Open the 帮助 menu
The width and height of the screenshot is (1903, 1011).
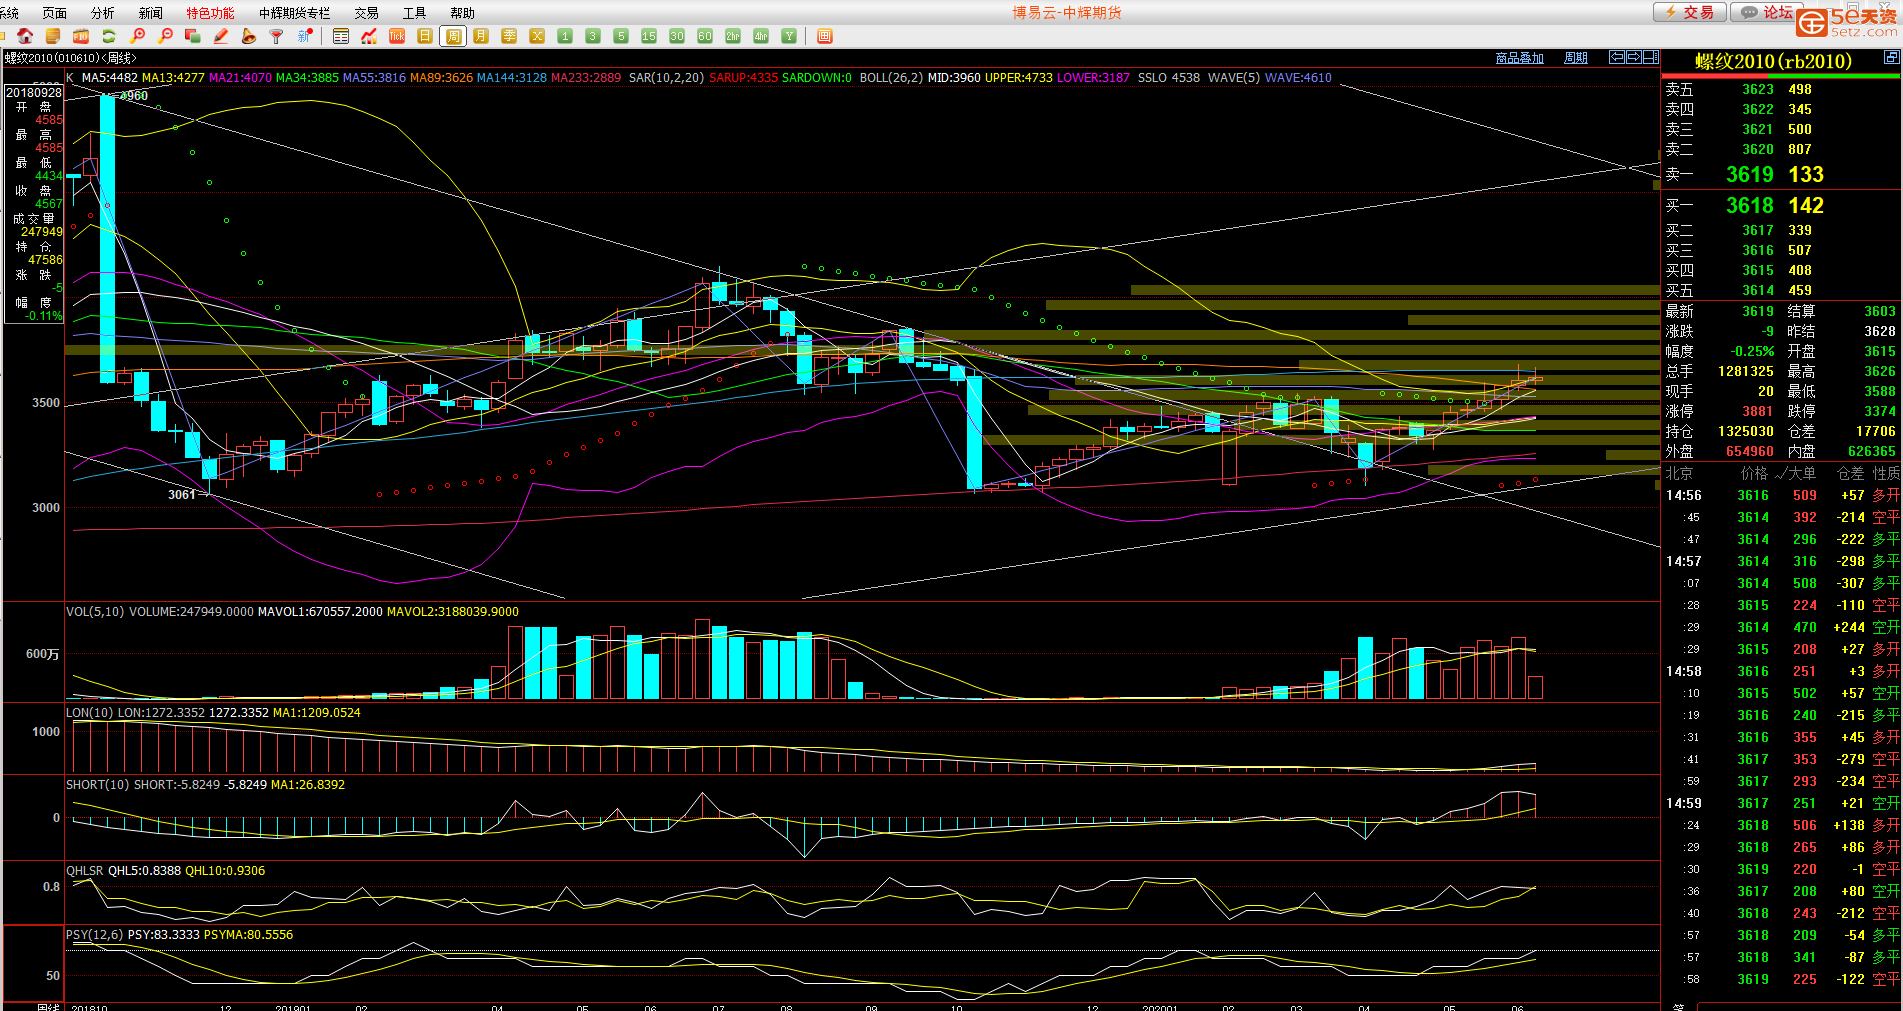click(x=462, y=13)
